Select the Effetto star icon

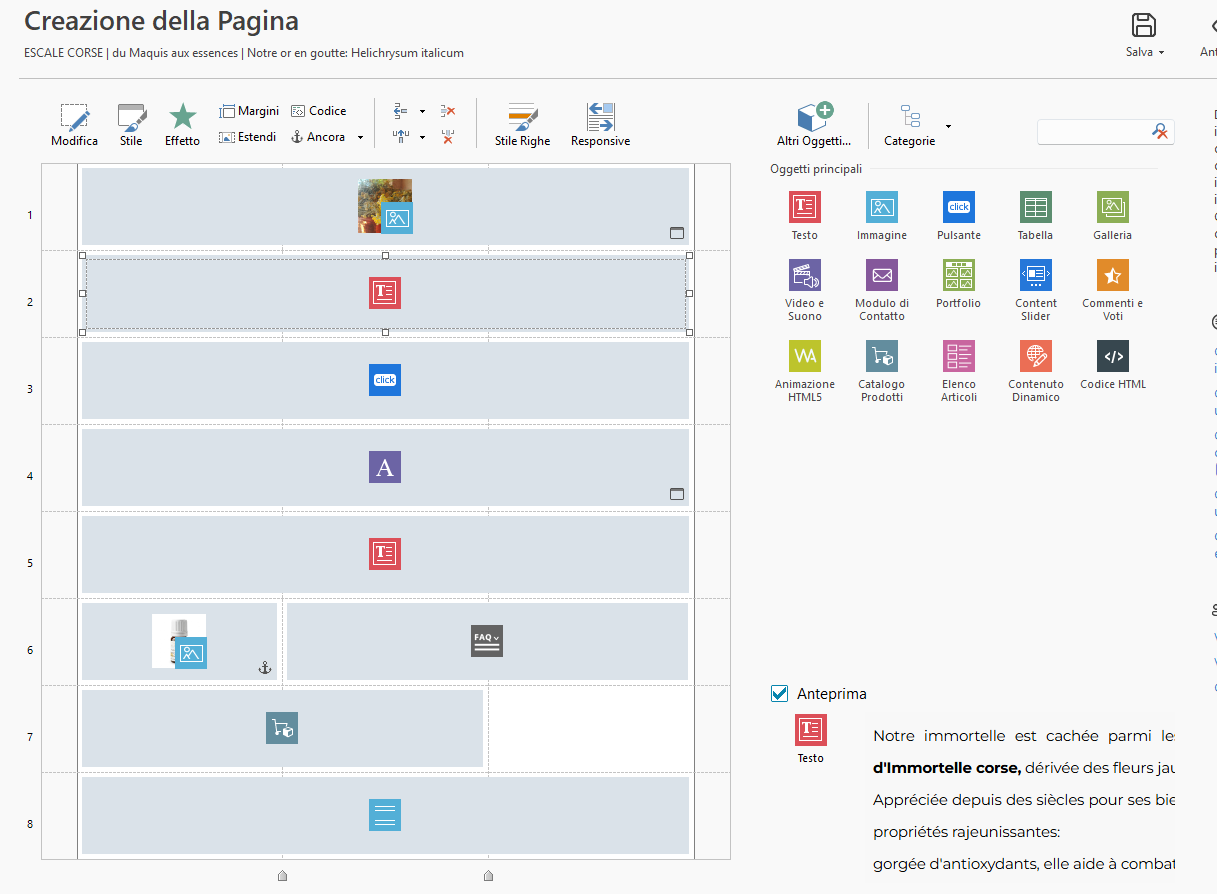pos(182,119)
